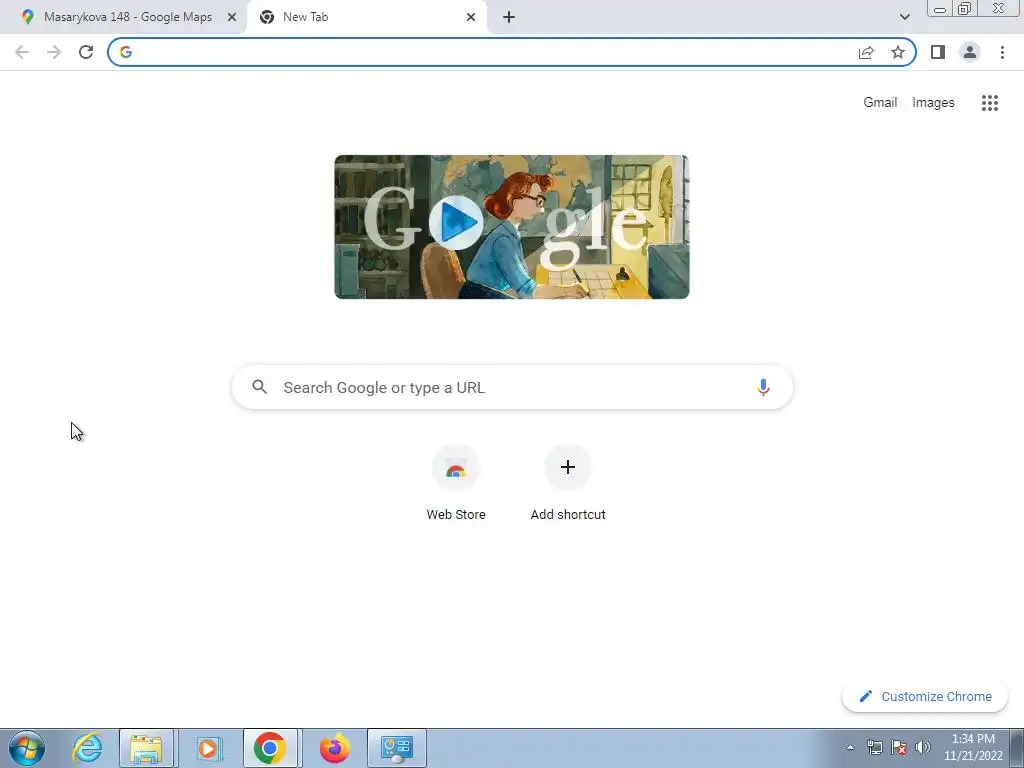This screenshot has height=768, width=1024.
Task: Close the Masarykova 148 Google Maps tab
Action: click(232, 17)
